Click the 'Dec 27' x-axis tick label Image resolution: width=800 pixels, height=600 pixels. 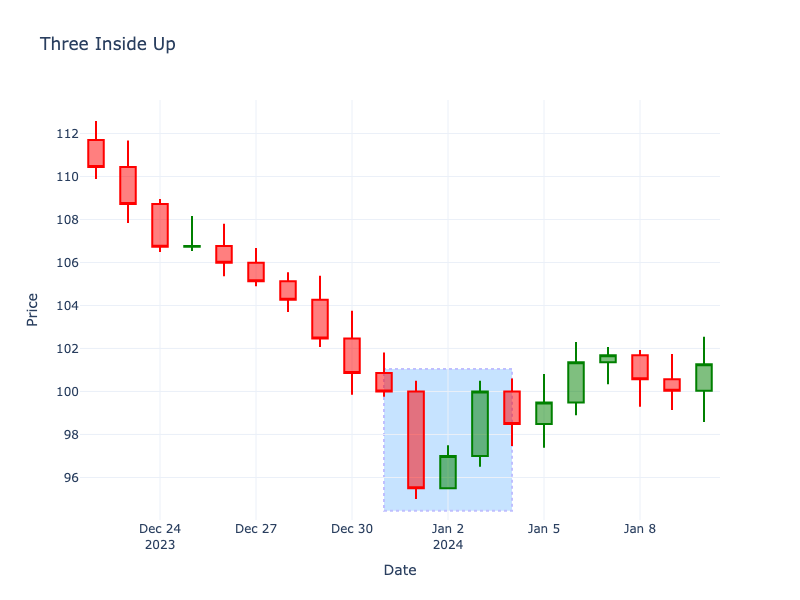256,529
